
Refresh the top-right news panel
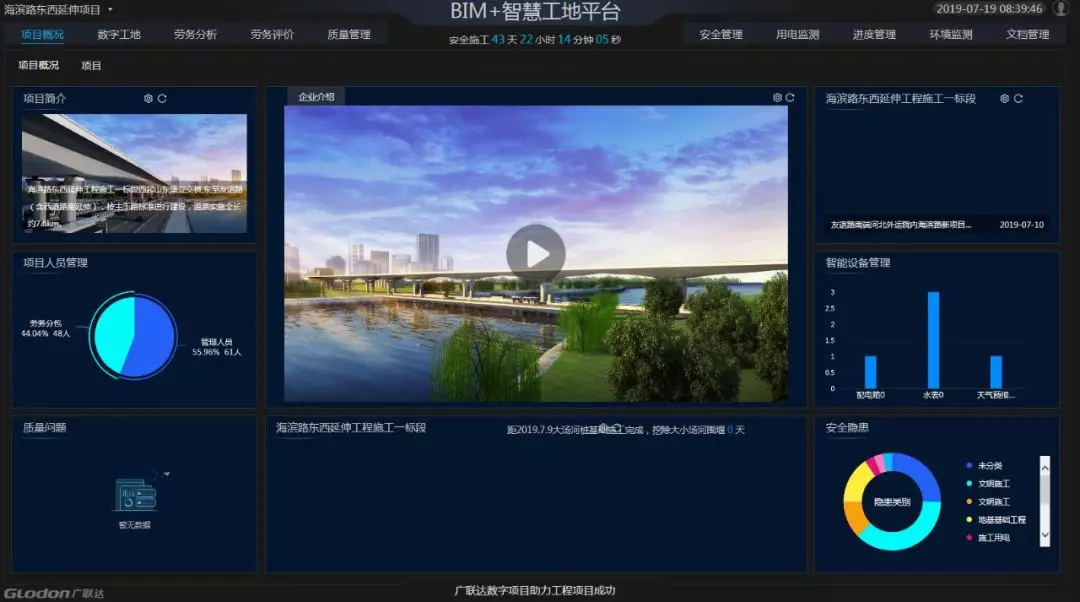coord(1018,99)
